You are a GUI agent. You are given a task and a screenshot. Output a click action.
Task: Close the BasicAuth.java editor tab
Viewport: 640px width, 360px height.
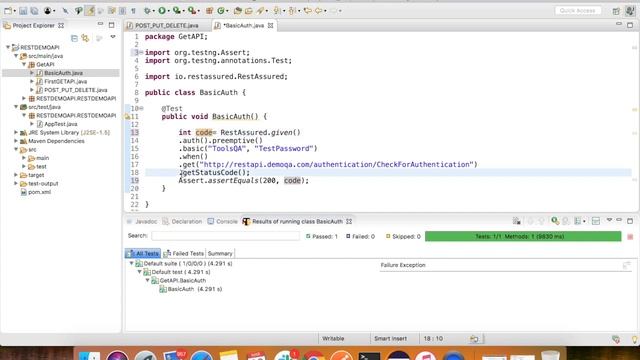[x=271, y=25]
